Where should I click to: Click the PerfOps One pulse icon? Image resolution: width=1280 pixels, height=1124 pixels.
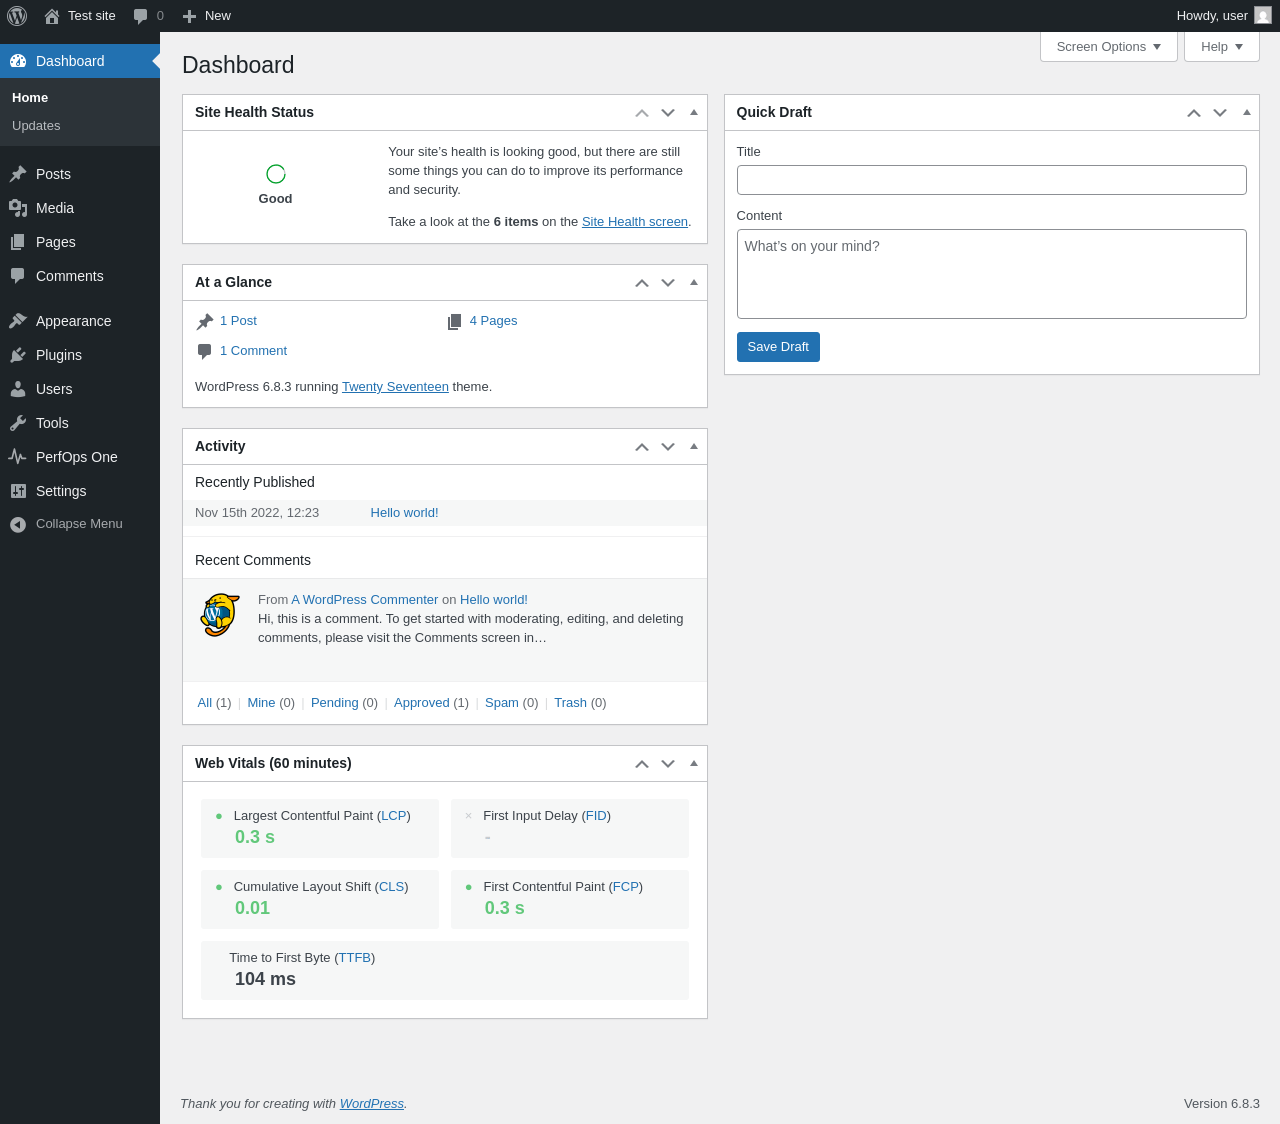click(18, 457)
